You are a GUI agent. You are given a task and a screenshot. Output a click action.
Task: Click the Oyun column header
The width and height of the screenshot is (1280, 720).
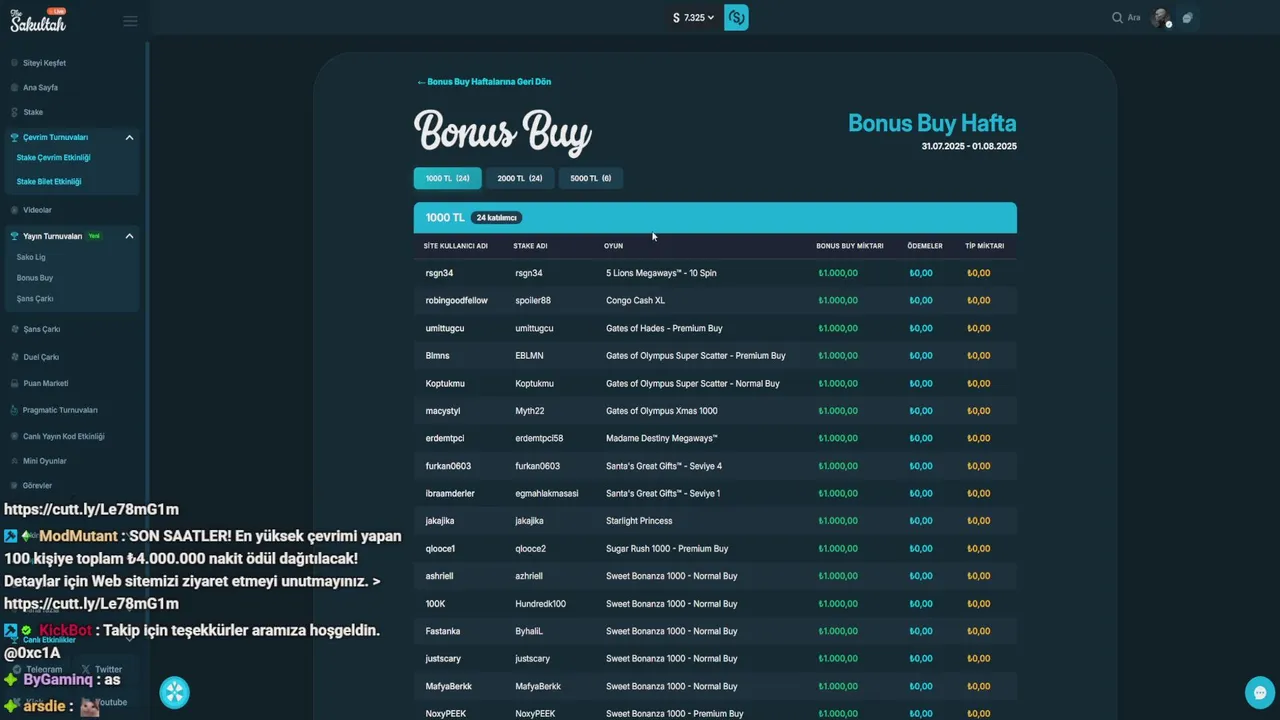[x=613, y=246]
